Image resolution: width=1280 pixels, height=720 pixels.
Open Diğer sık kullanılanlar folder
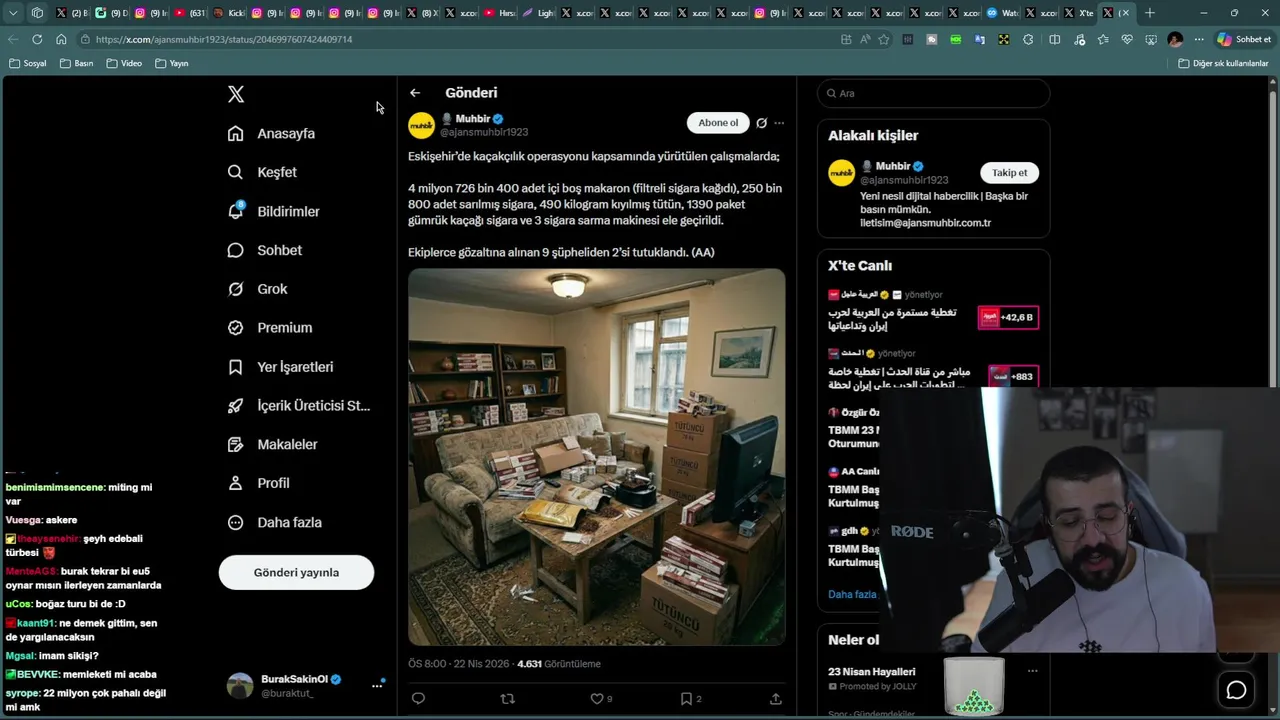(1223, 63)
